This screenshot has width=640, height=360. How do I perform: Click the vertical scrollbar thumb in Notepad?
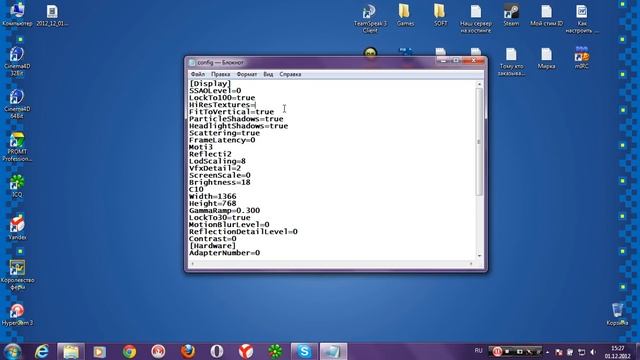(x=479, y=141)
